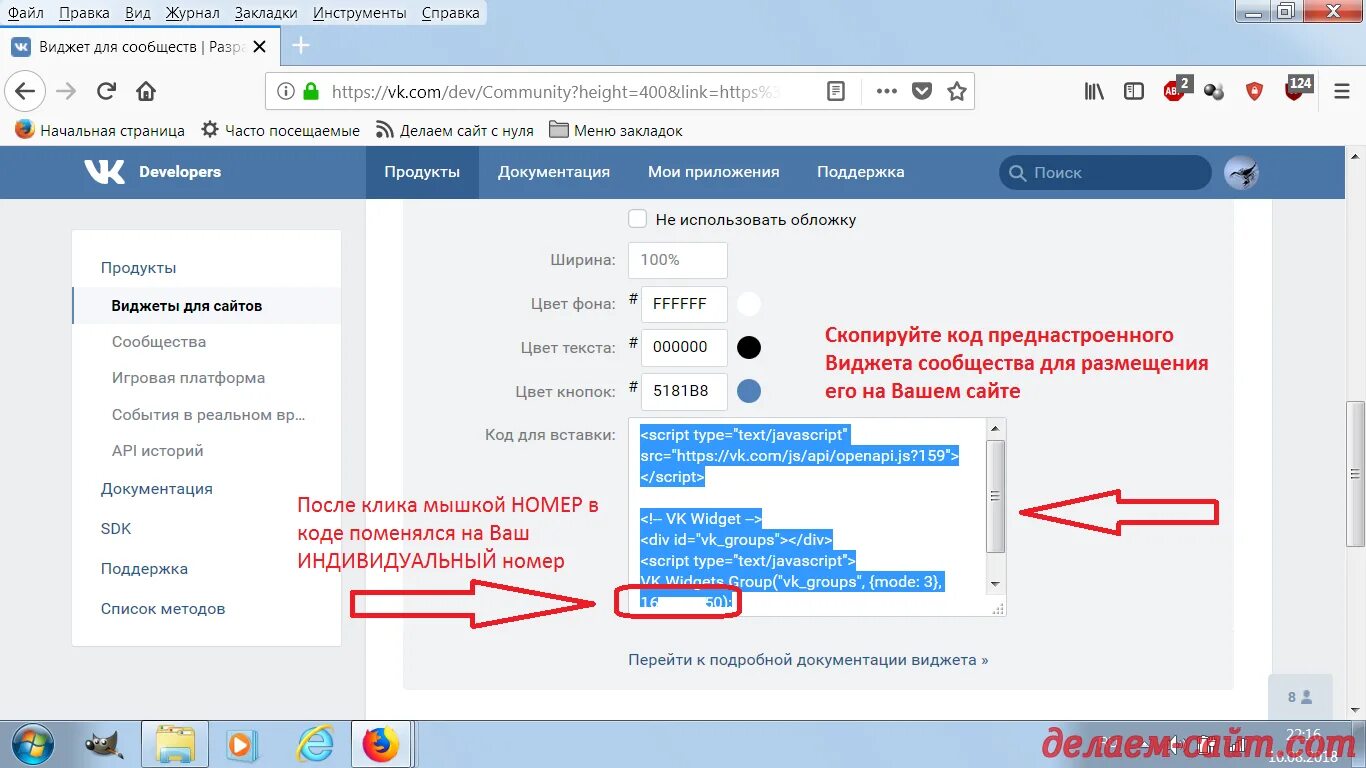
Task: Click the 'Цвет фона' hex field FFFFFF
Action: (x=684, y=304)
